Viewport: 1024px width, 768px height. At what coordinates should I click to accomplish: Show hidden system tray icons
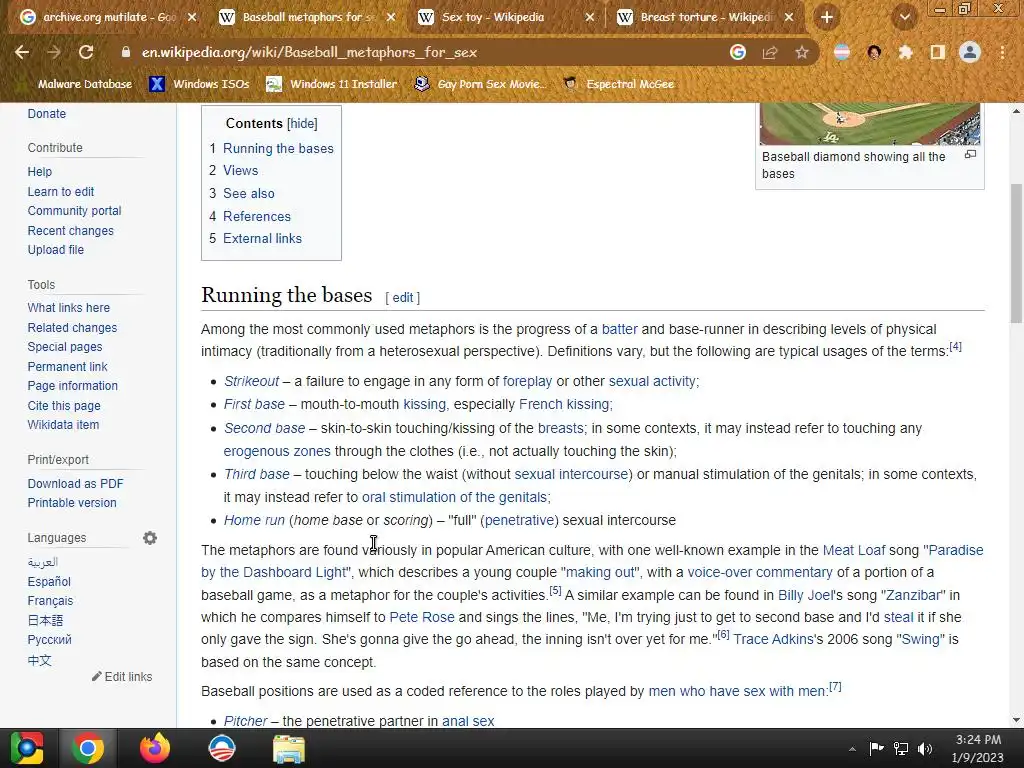(x=852, y=749)
